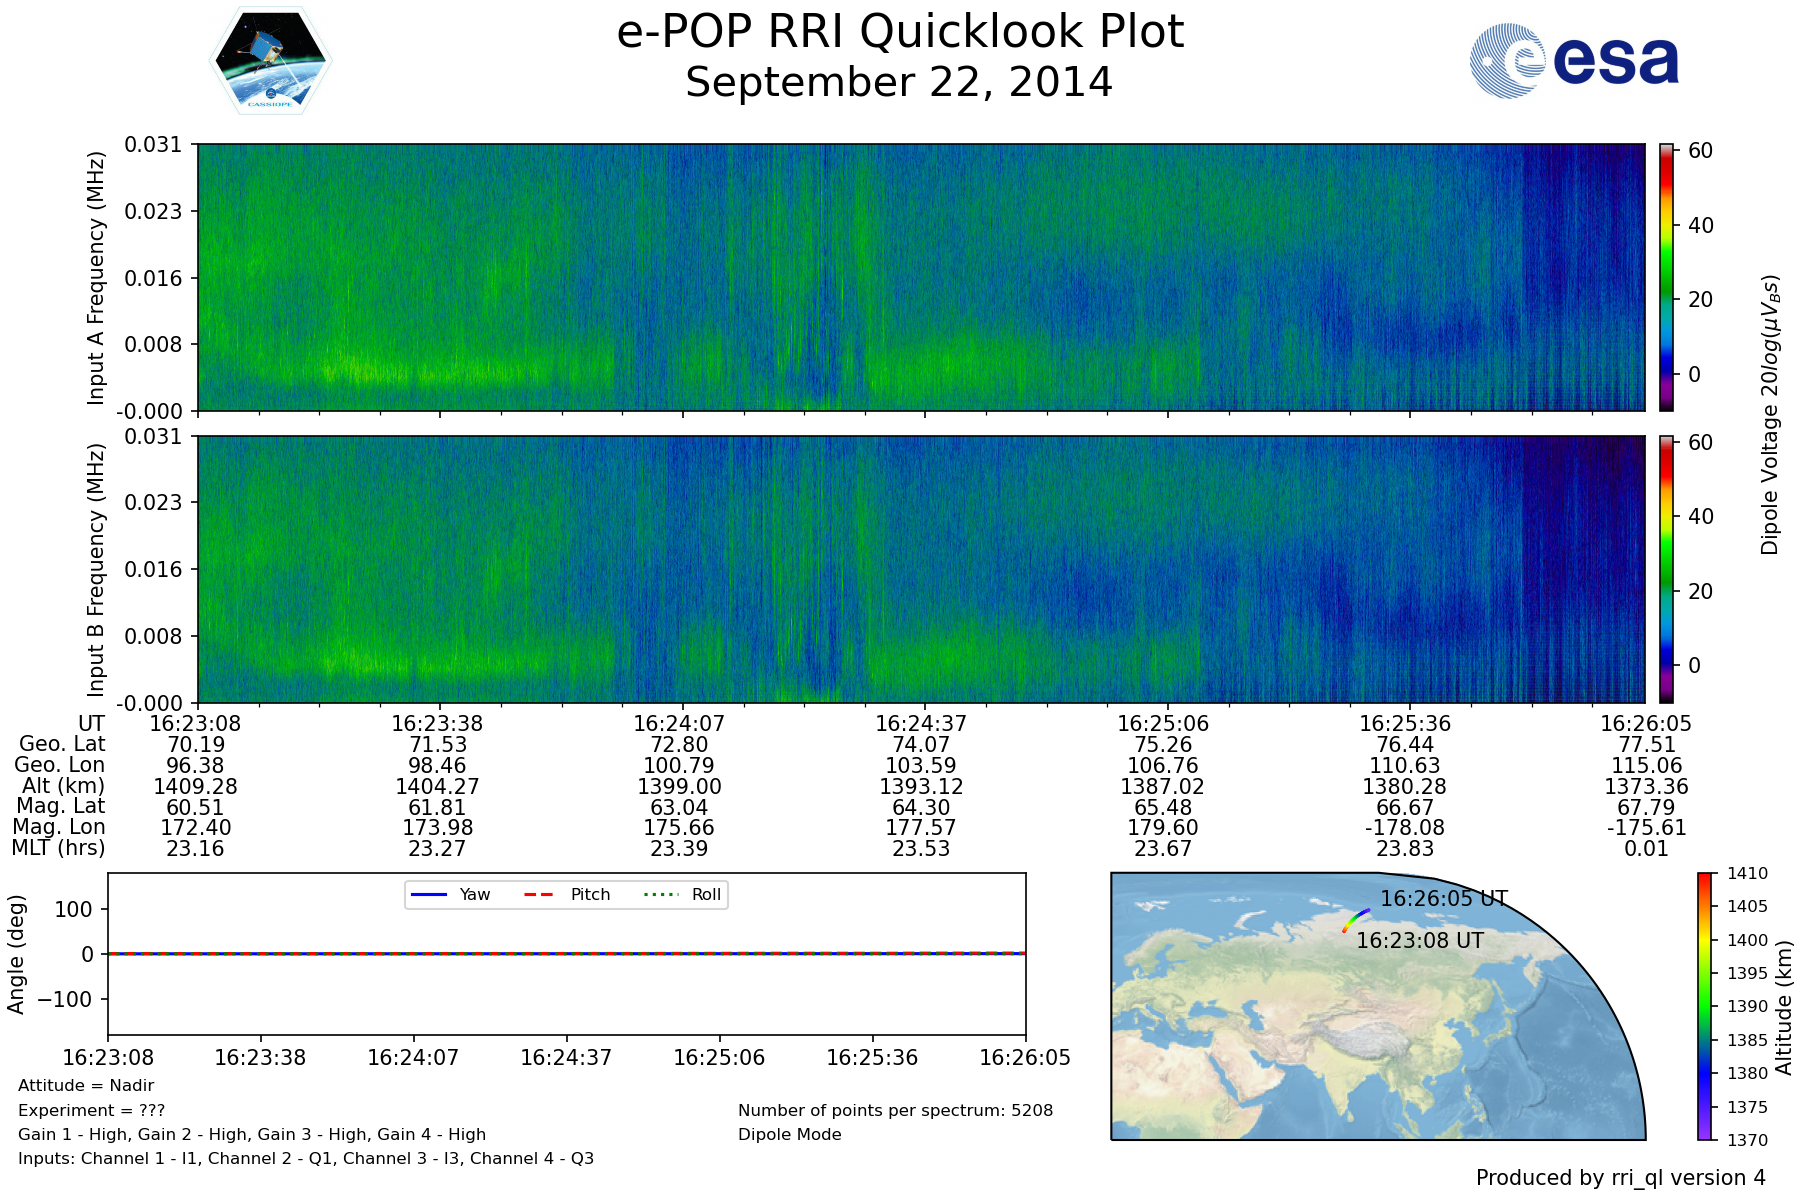Click 'Number of points per spectrum: 5208'
Screen dimensions: 1800x1200
tap(895, 1111)
